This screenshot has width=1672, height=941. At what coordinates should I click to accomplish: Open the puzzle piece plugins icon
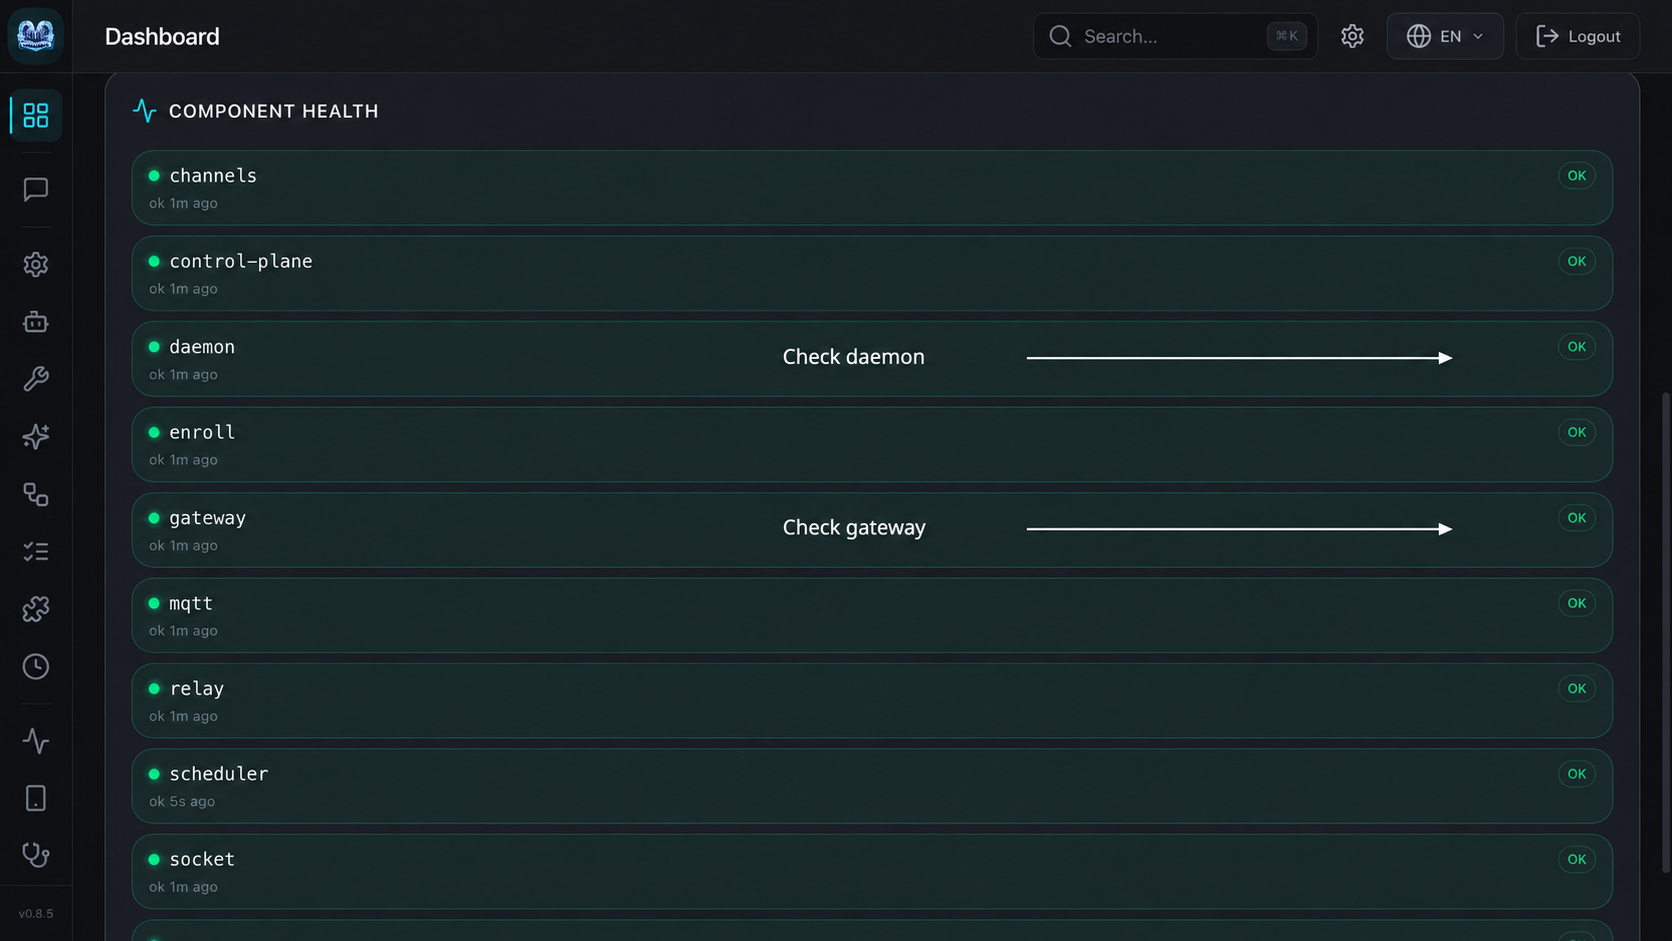tap(36, 609)
